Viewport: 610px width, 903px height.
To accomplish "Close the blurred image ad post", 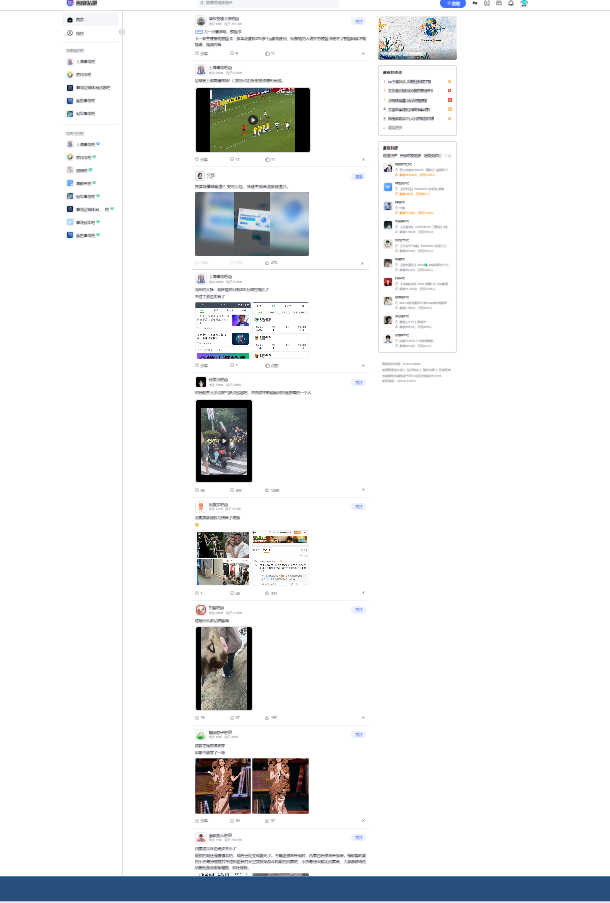I will 362,263.
